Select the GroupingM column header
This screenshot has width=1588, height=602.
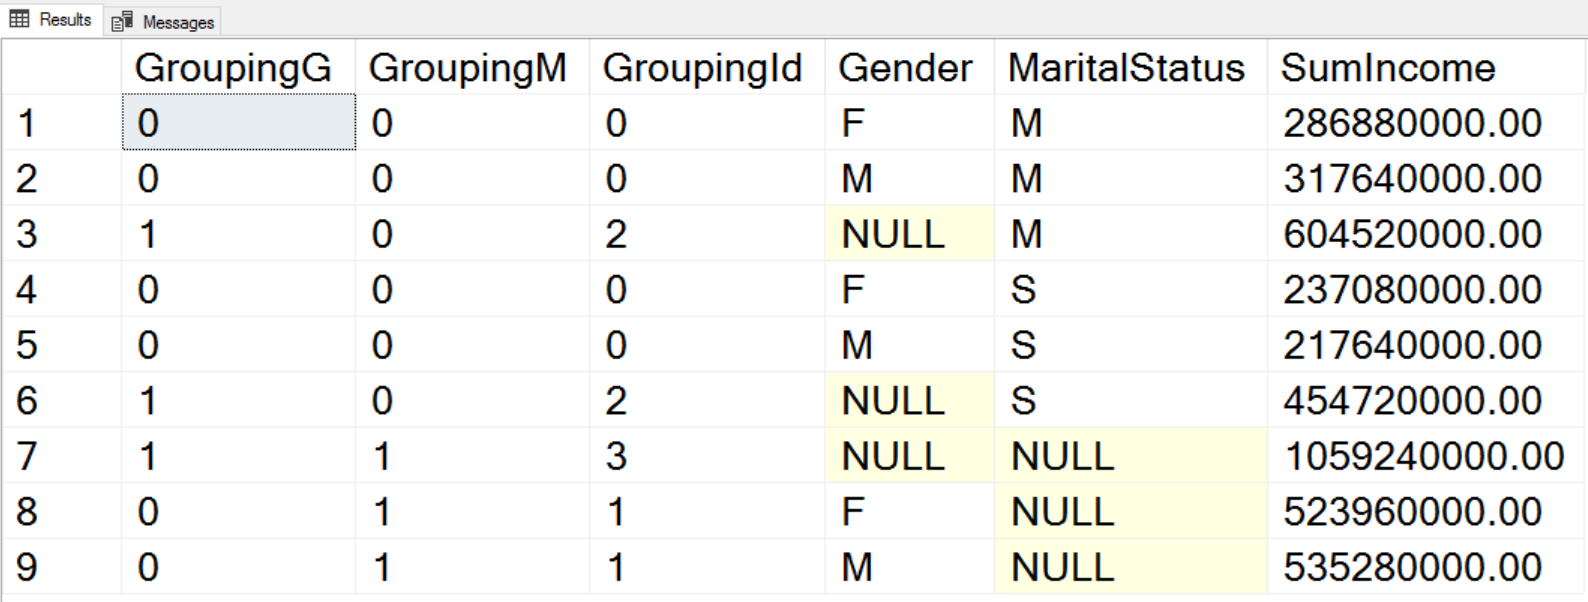467,68
